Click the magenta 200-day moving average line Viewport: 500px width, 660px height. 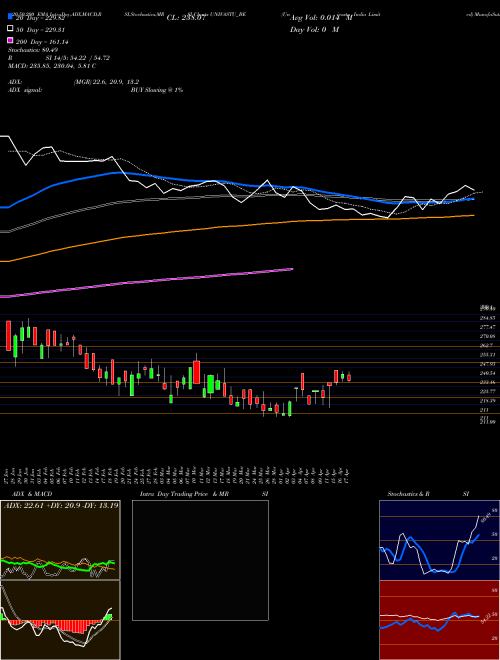(146, 283)
